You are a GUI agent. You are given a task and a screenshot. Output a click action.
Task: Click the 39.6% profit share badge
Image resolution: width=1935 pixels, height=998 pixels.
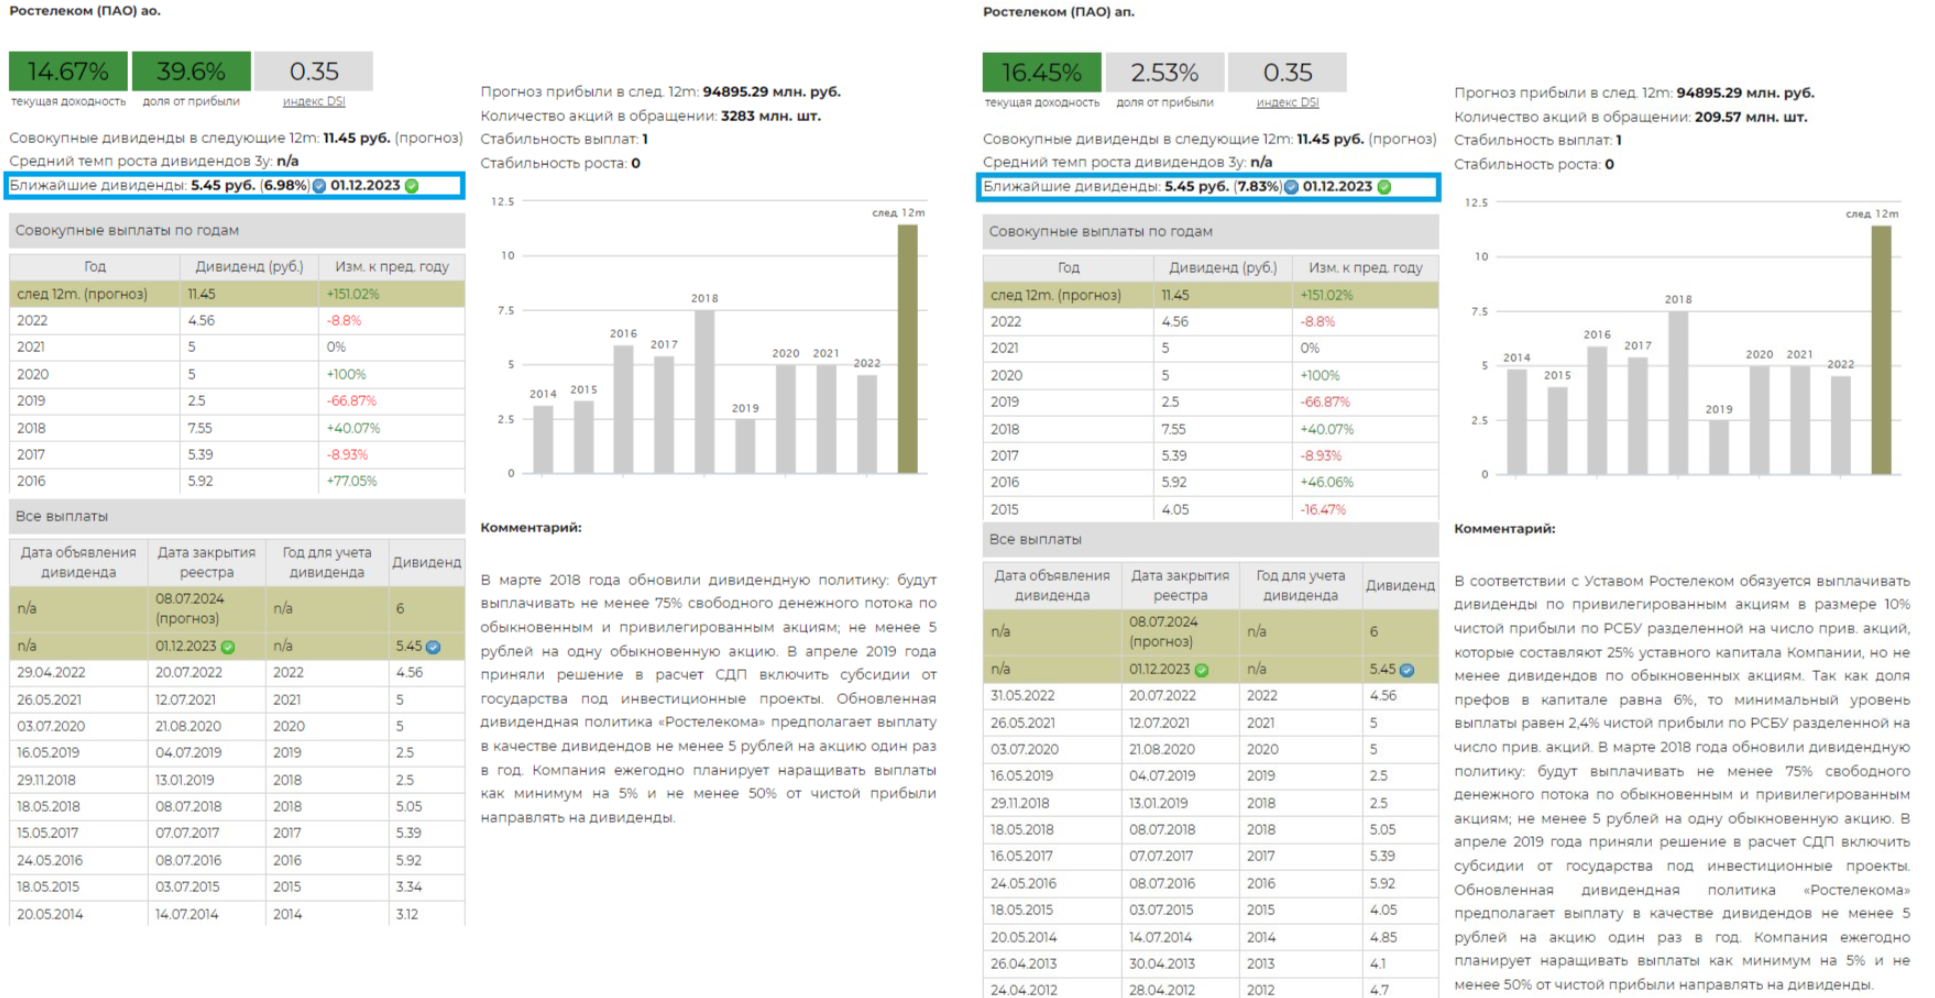coord(191,71)
